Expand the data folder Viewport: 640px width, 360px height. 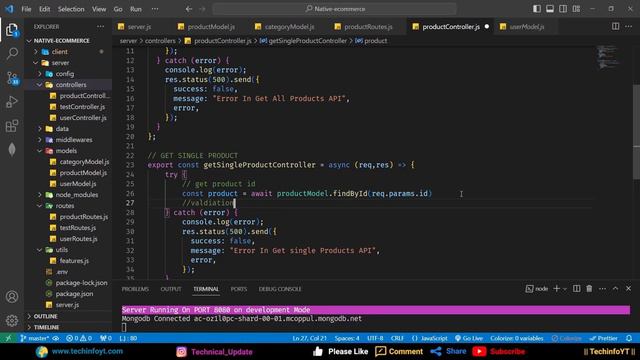point(40,129)
